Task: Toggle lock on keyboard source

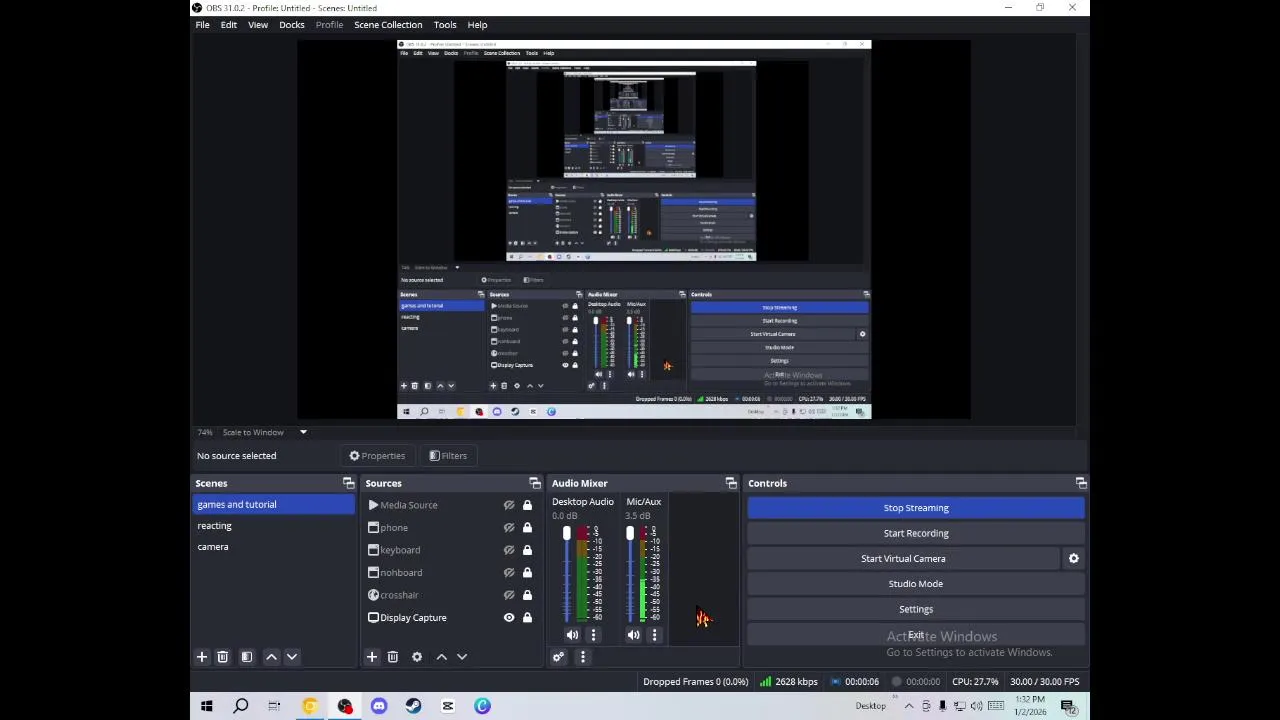Action: click(x=527, y=550)
